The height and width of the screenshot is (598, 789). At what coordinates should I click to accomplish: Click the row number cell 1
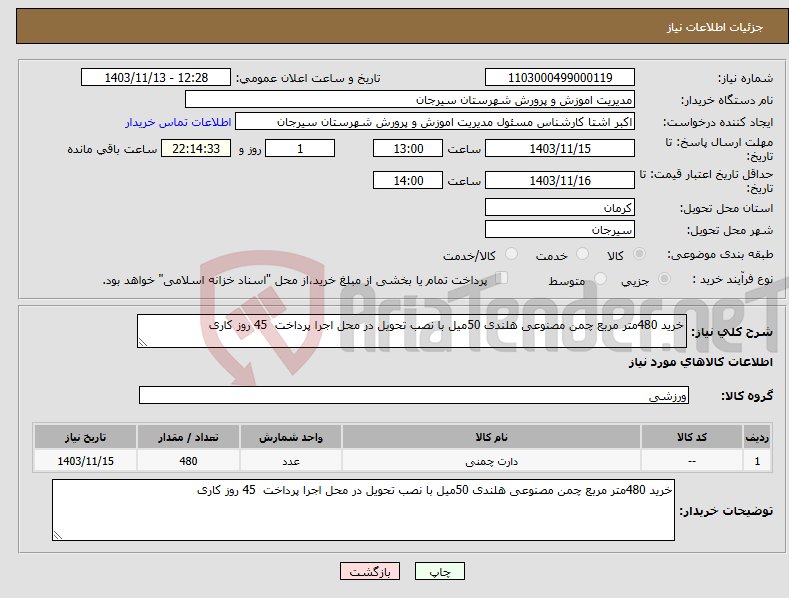[757, 461]
